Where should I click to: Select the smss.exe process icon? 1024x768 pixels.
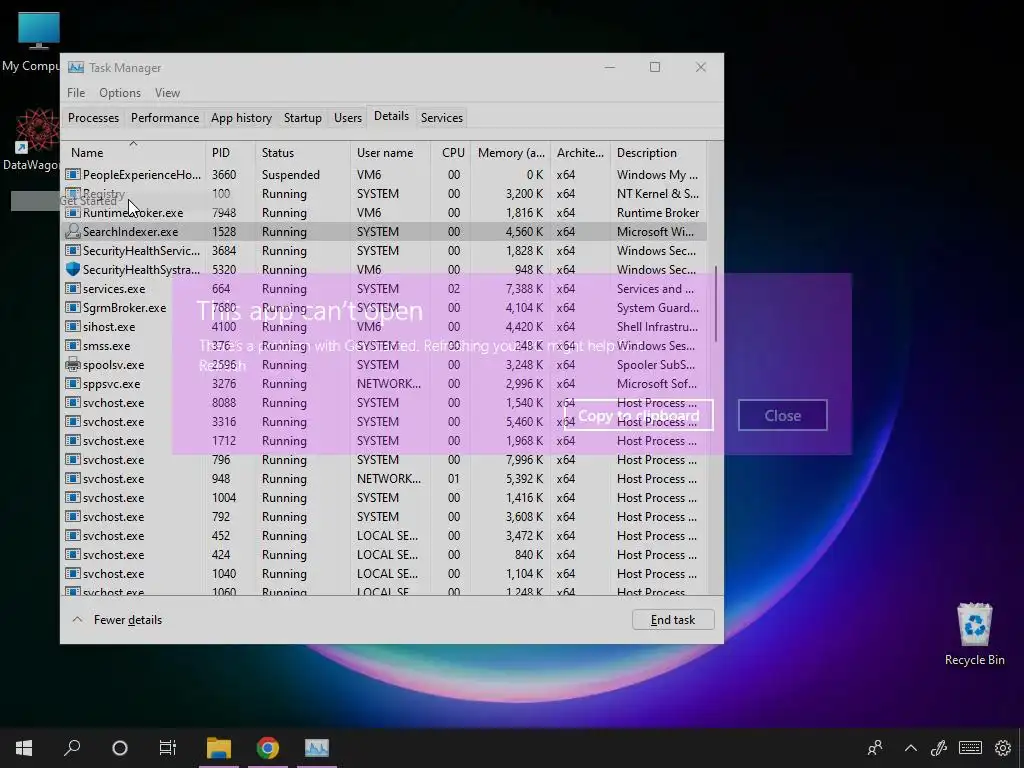[x=73, y=345]
